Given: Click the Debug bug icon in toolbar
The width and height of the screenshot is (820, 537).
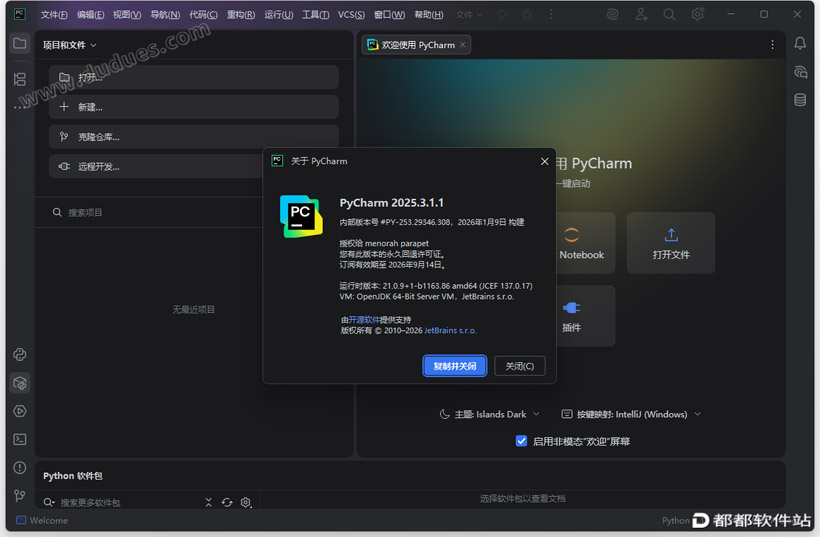Looking at the screenshot, I should pos(527,15).
